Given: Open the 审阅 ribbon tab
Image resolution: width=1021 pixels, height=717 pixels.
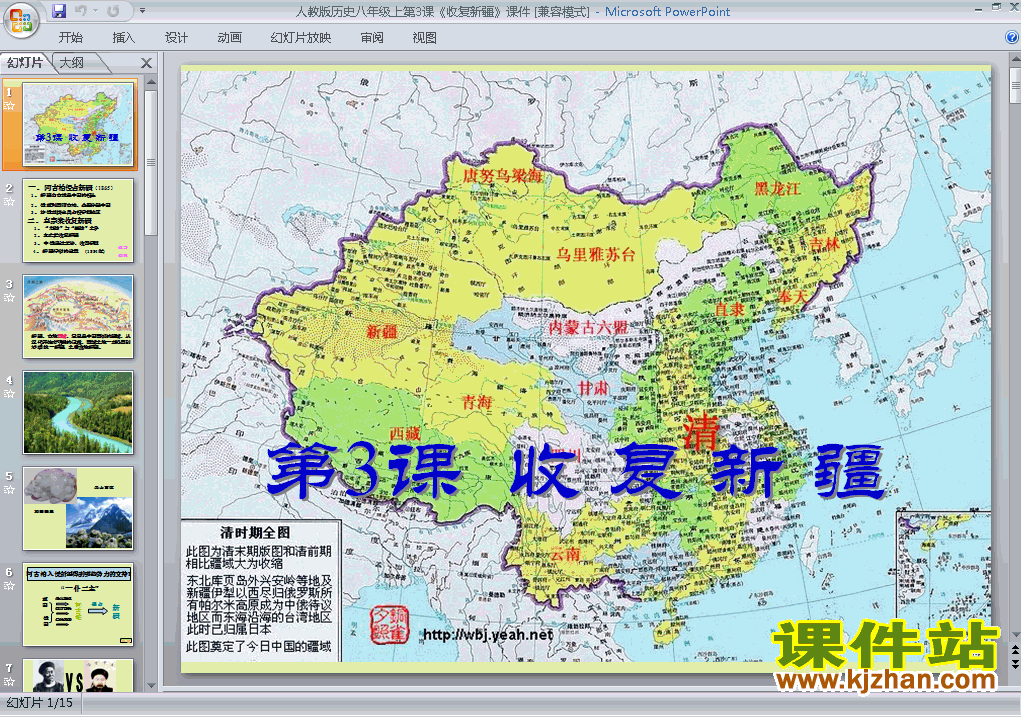Looking at the screenshot, I should click(372, 38).
